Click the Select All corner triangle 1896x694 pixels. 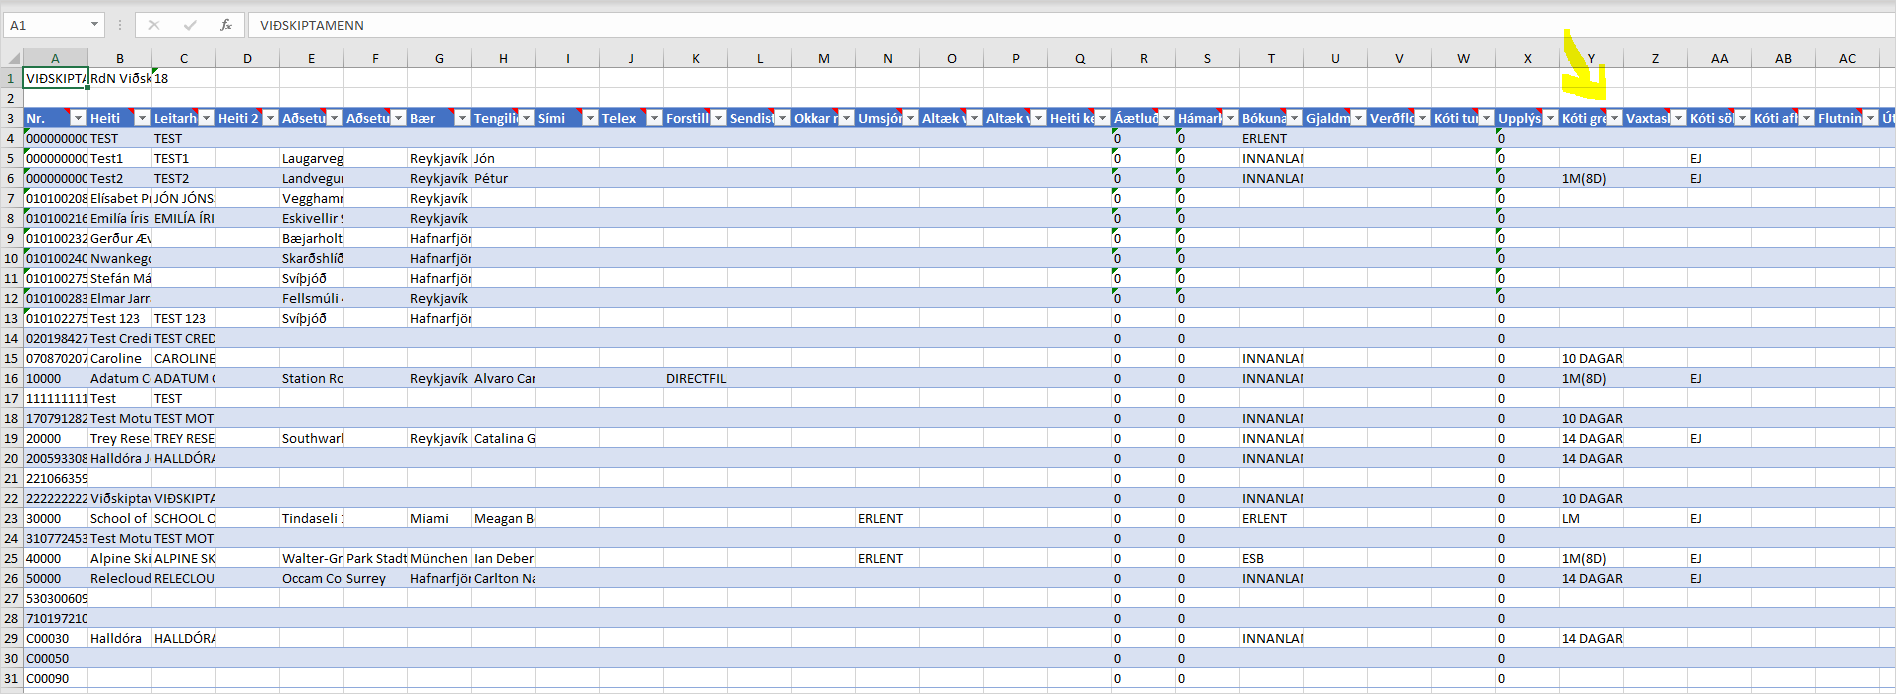click(x=12, y=58)
